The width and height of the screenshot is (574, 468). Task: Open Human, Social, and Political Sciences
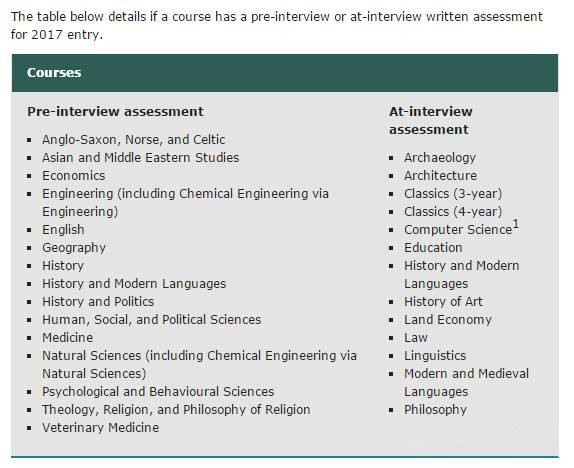click(152, 319)
